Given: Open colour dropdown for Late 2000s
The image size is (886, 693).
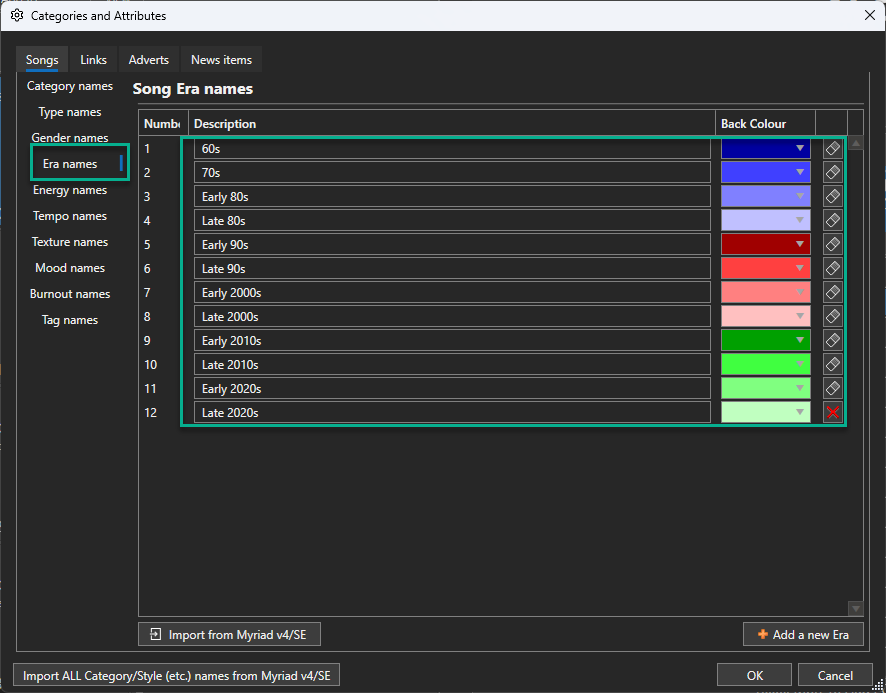Looking at the screenshot, I should pos(766,317).
